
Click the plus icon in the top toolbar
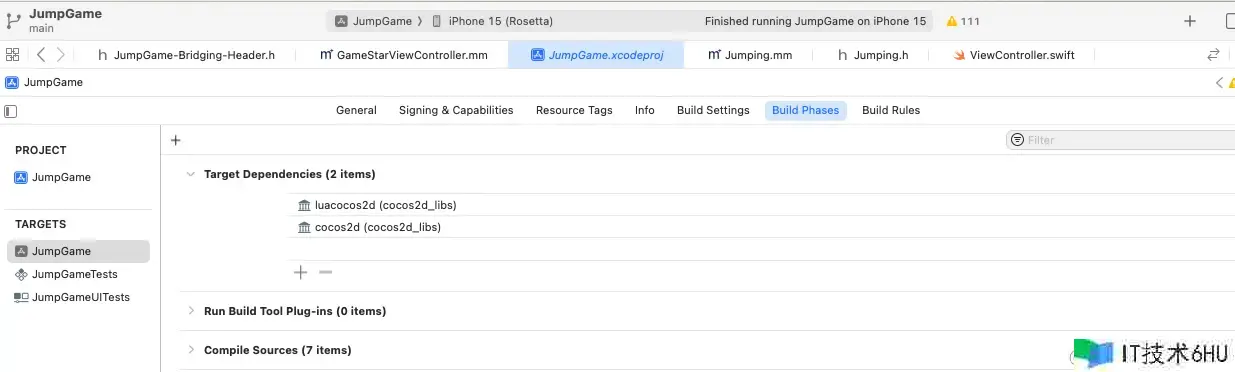point(1190,21)
